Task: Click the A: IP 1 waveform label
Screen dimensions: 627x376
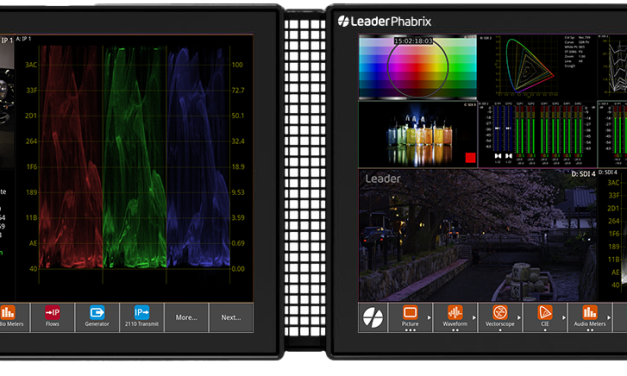Action: point(24,39)
